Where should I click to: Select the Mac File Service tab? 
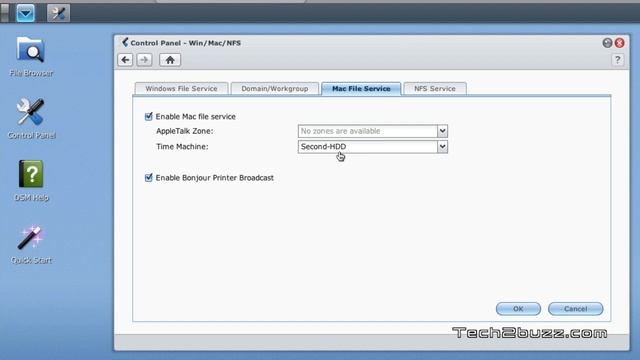coord(361,89)
